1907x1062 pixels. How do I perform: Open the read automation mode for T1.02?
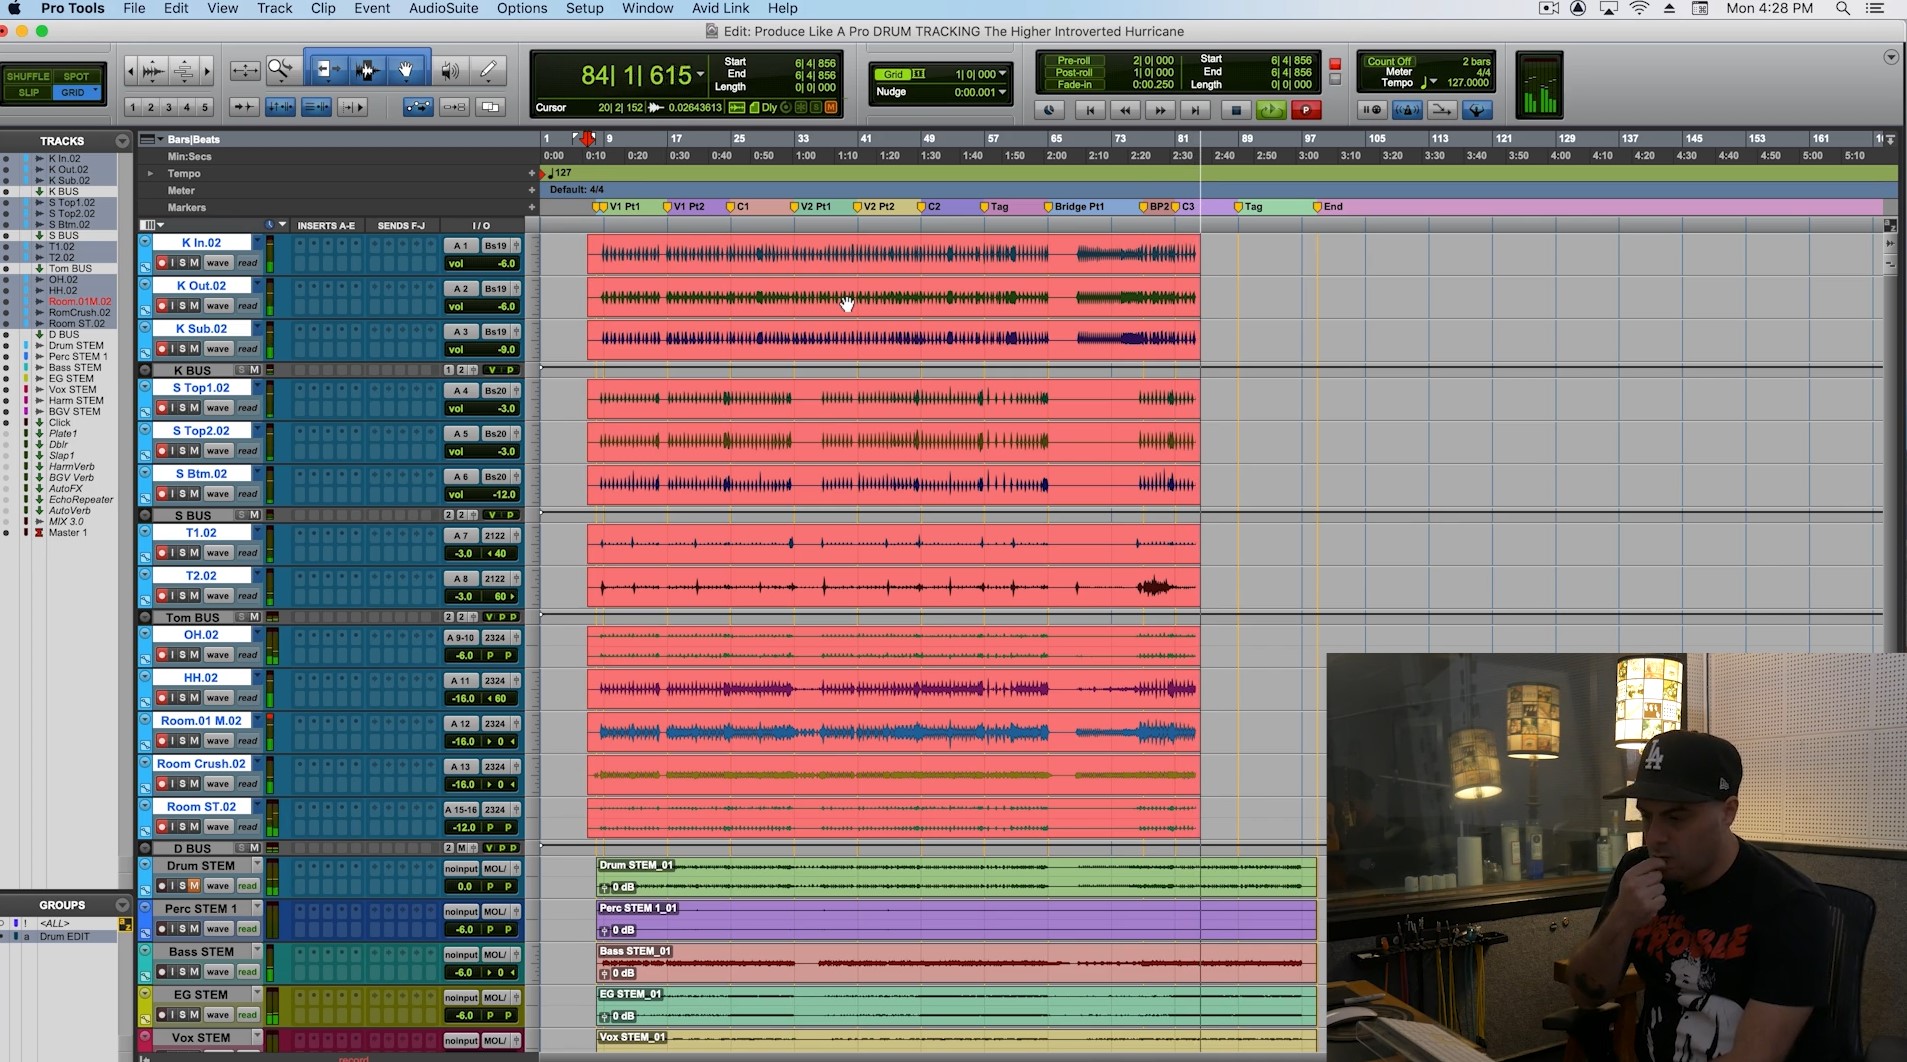tap(248, 553)
